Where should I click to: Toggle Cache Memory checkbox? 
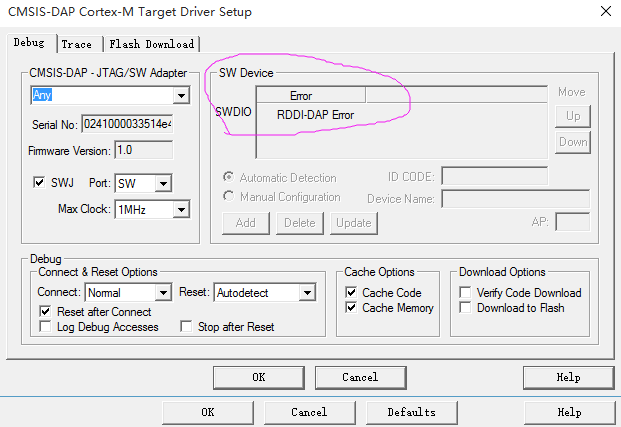coord(351,307)
